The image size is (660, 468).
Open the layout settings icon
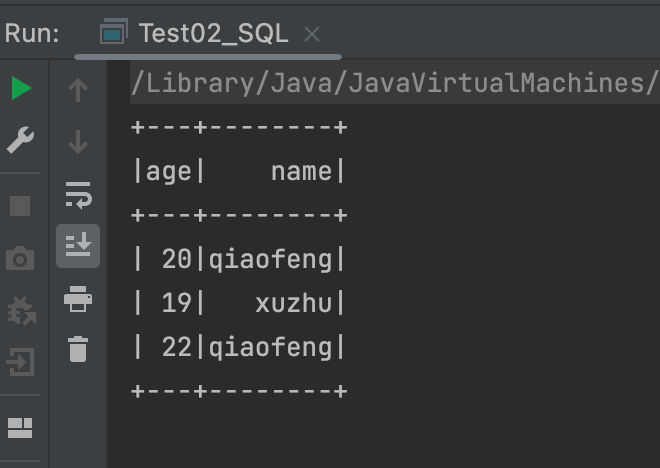(x=21, y=428)
